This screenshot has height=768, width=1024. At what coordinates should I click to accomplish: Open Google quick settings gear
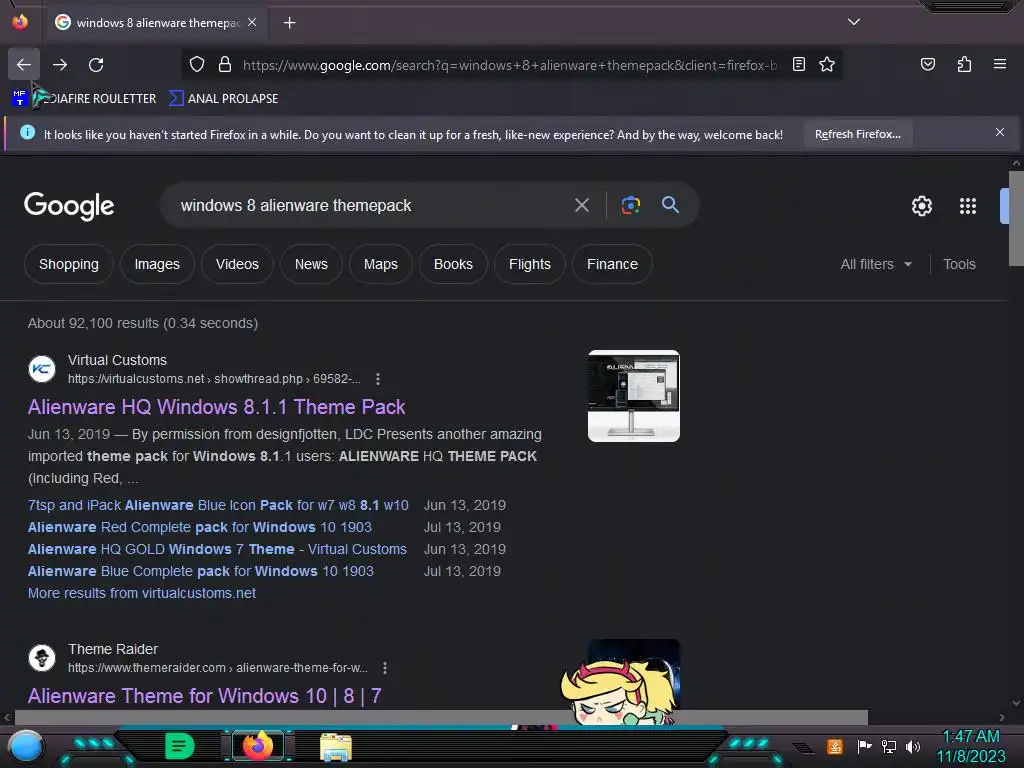(921, 206)
